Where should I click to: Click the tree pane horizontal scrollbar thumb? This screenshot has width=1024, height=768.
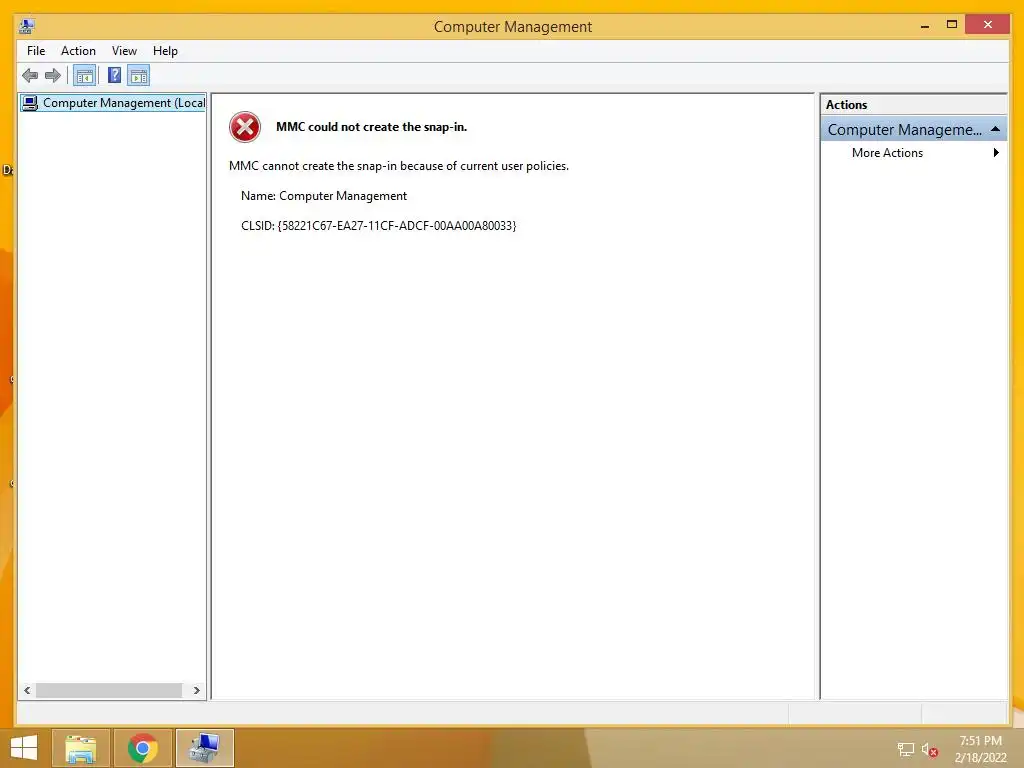(x=109, y=690)
